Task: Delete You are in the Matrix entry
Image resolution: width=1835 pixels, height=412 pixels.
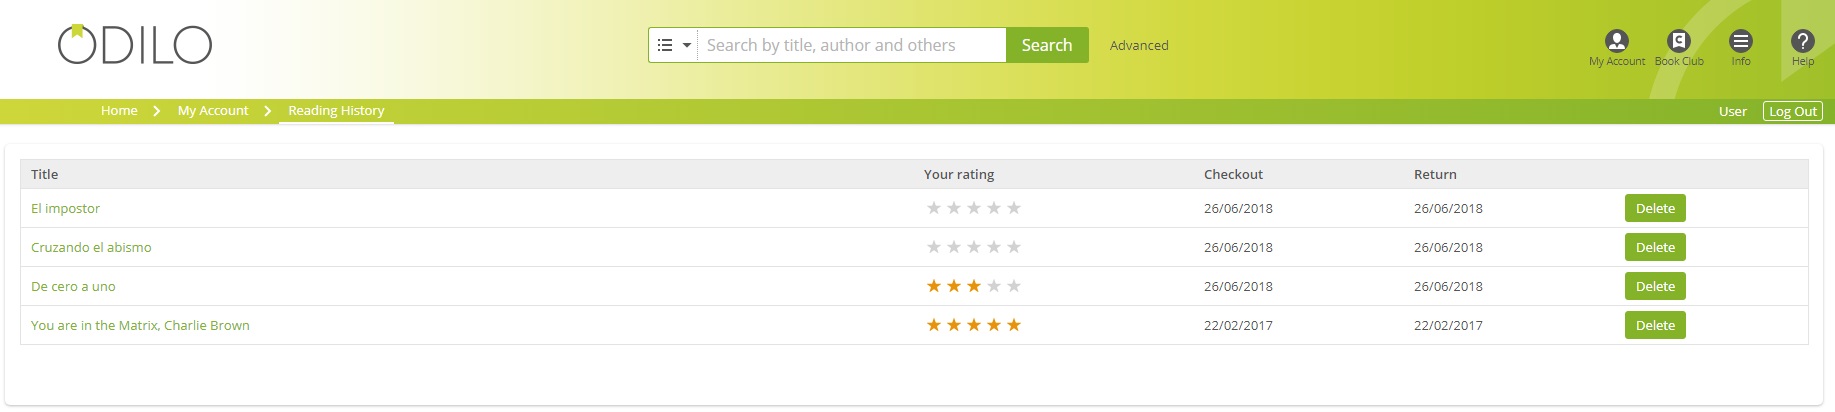Action: pos(1655,325)
